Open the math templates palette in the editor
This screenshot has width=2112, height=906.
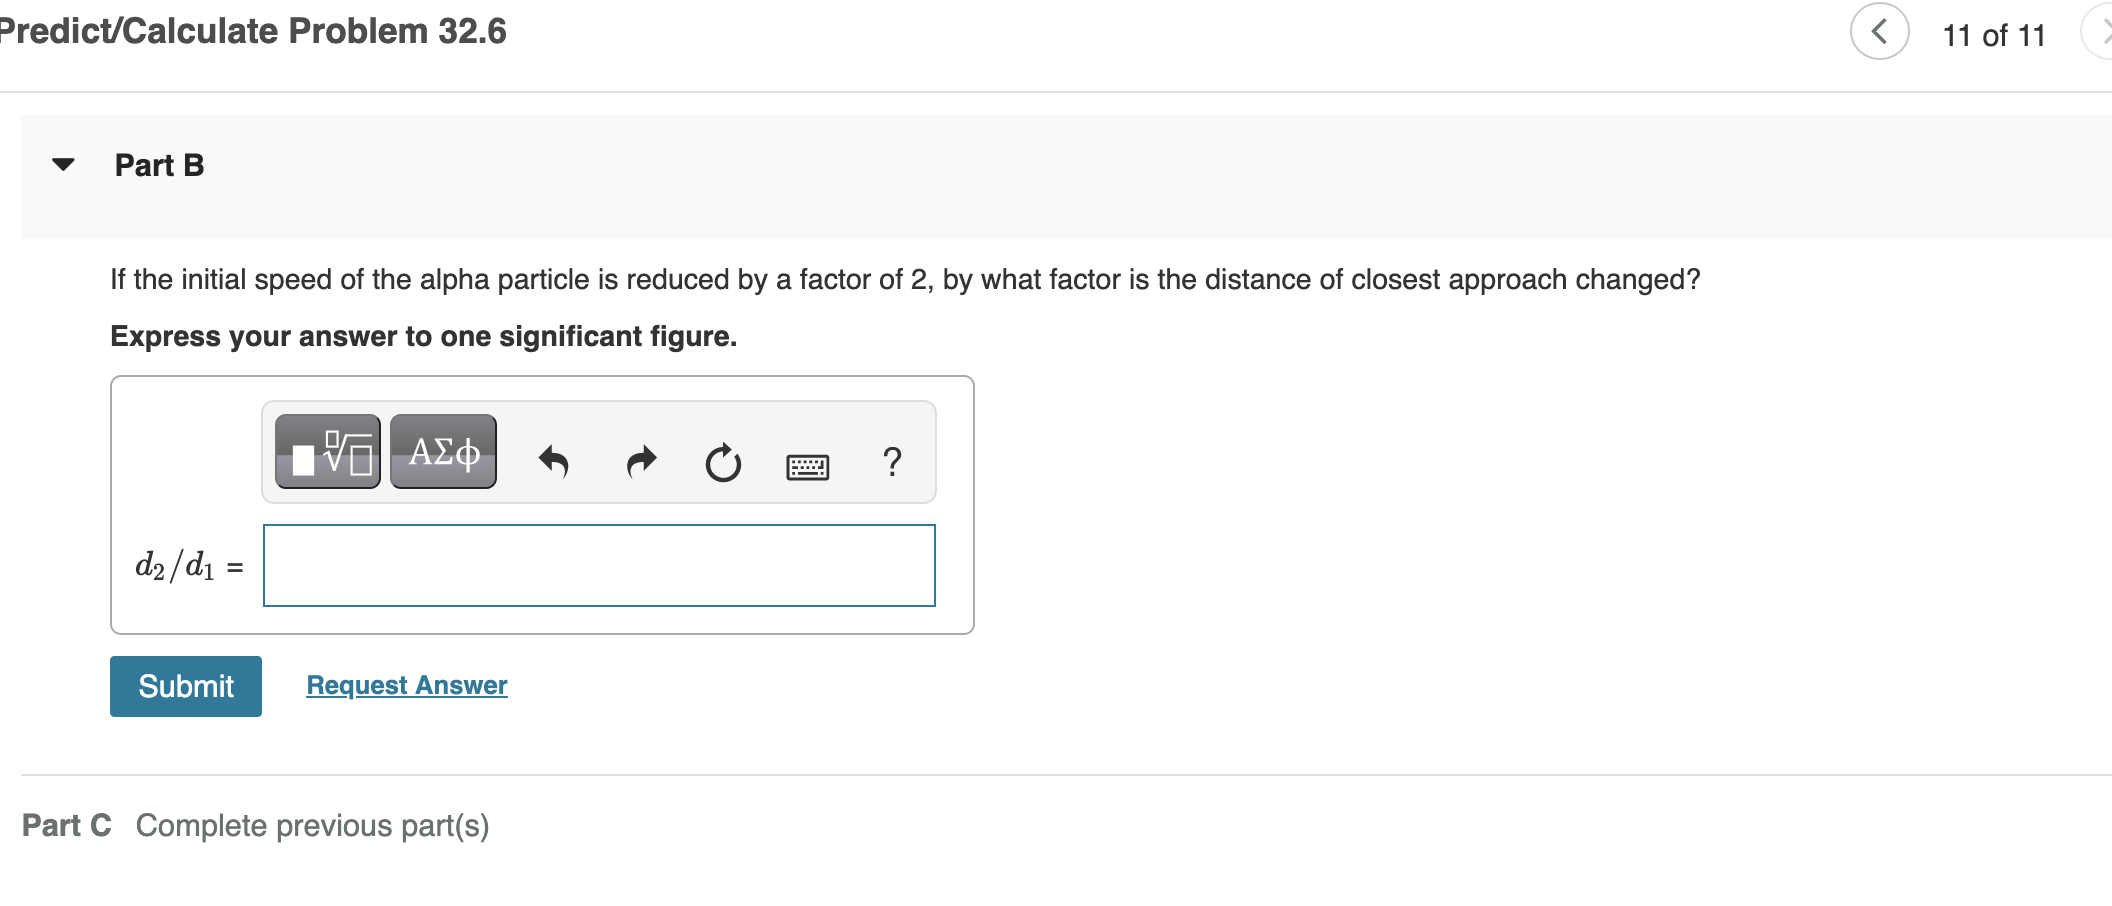[x=327, y=451]
